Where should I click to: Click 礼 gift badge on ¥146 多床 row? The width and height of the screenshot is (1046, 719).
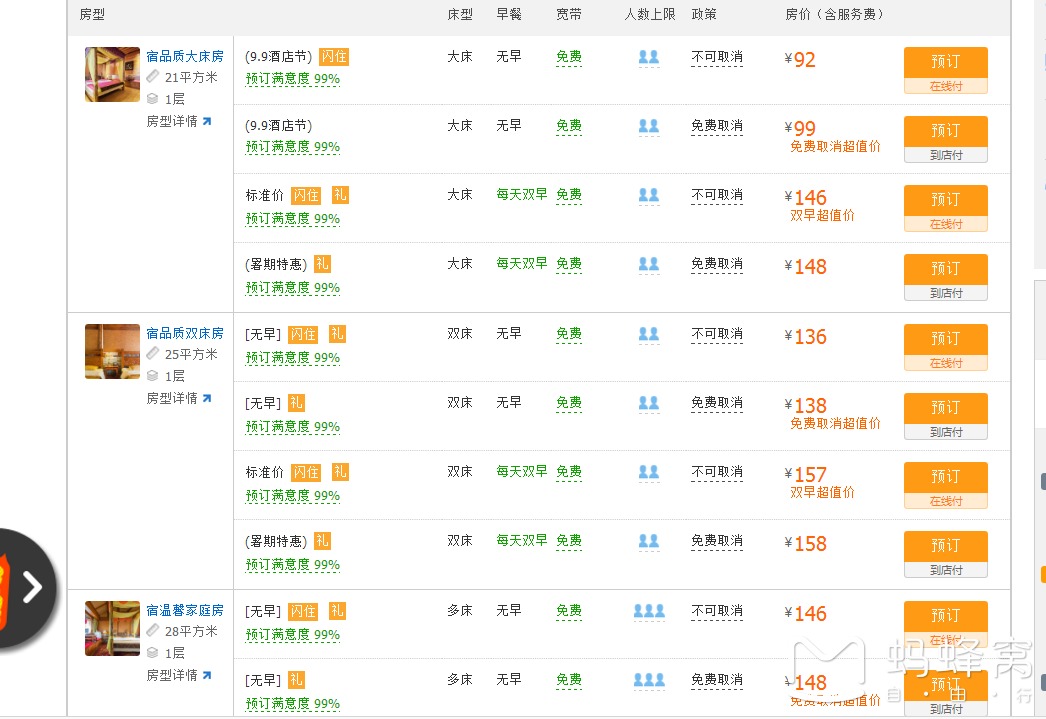pos(338,610)
